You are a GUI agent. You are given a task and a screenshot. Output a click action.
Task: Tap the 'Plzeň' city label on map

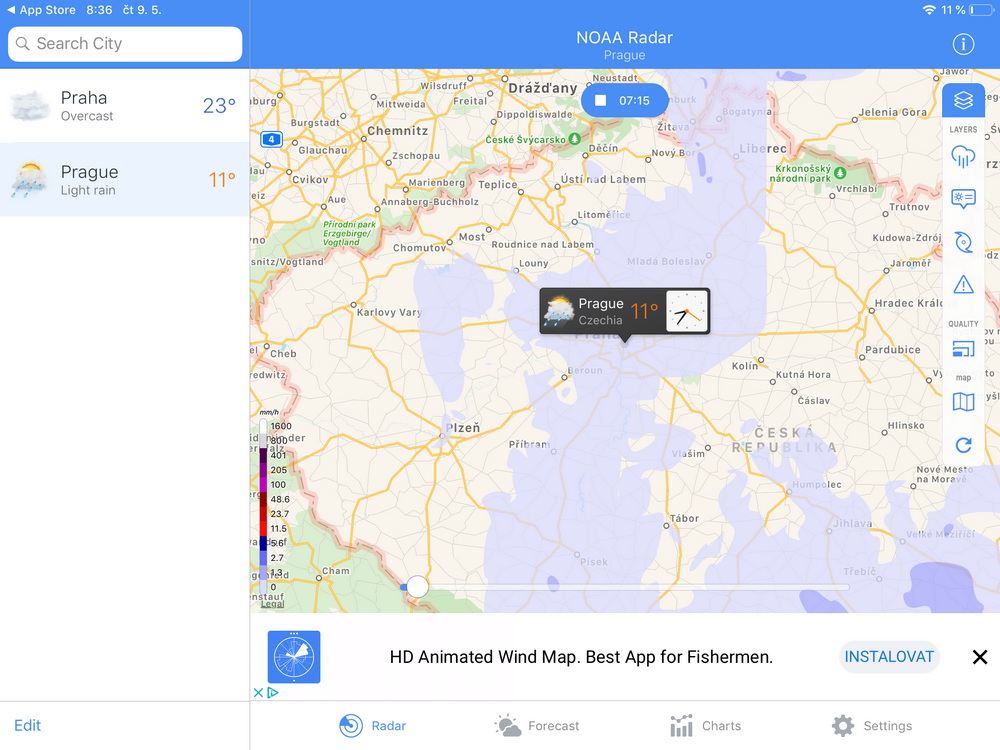(x=464, y=428)
